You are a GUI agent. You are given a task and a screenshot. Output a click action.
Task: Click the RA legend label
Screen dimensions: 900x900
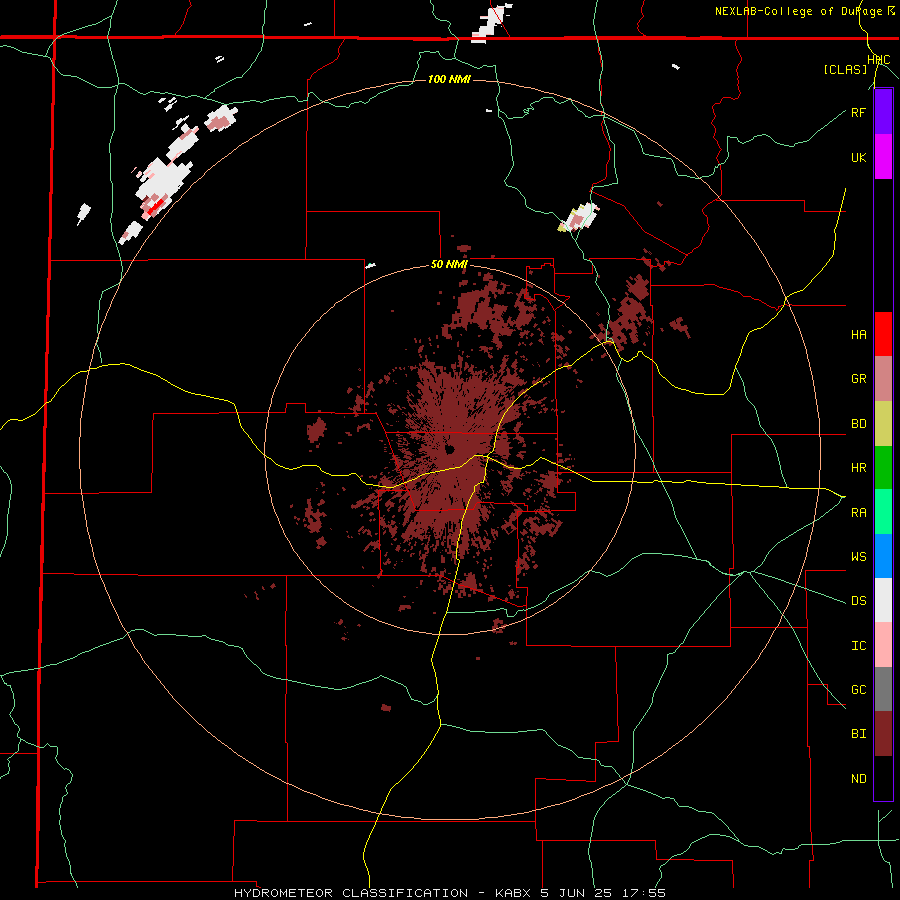tap(858, 513)
